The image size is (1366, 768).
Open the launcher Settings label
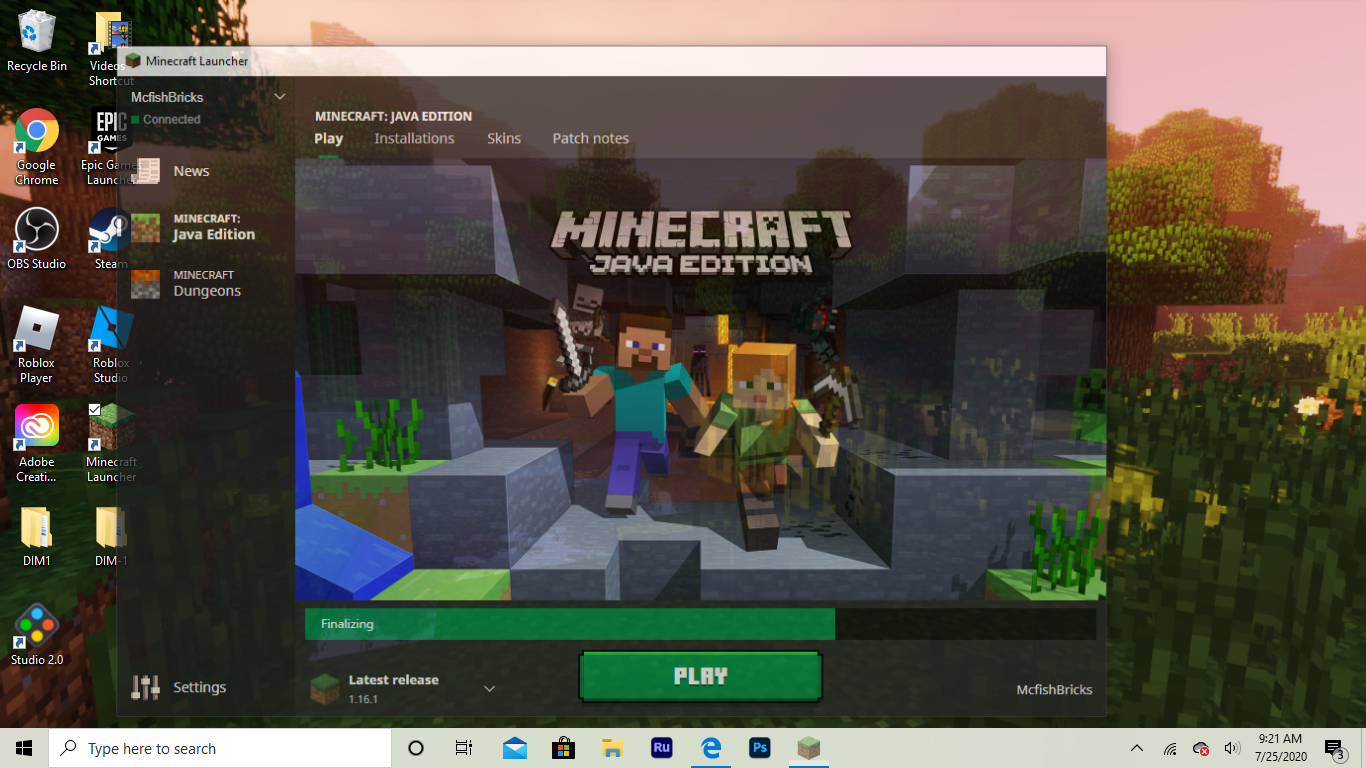click(x=199, y=687)
